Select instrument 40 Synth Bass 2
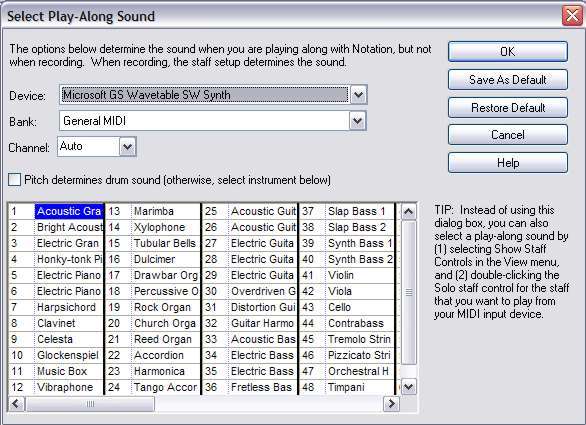586x425 pixels. pyautogui.click(x=360, y=259)
